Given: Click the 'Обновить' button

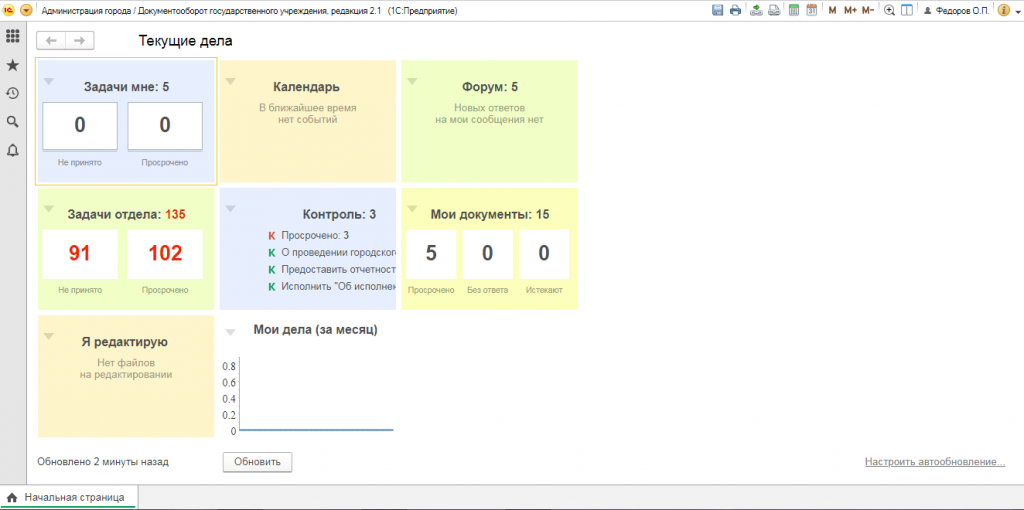Looking at the screenshot, I should [x=257, y=462].
